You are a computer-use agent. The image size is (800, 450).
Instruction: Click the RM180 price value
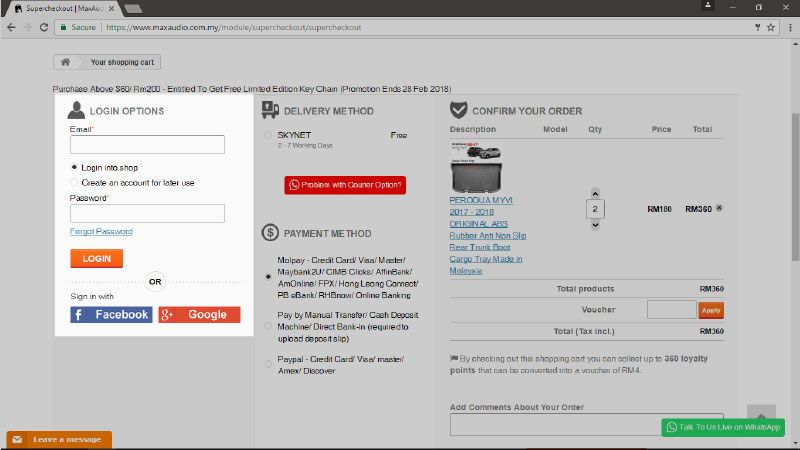[659, 209]
